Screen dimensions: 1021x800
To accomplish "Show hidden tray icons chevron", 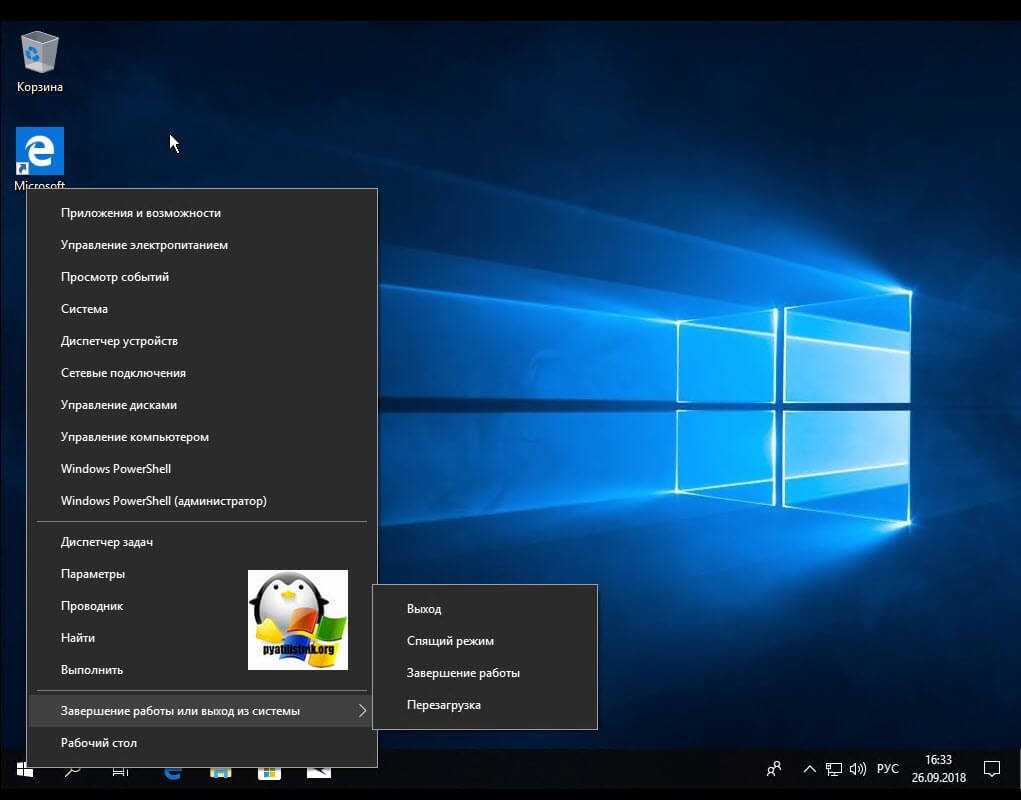I will [x=808, y=769].
